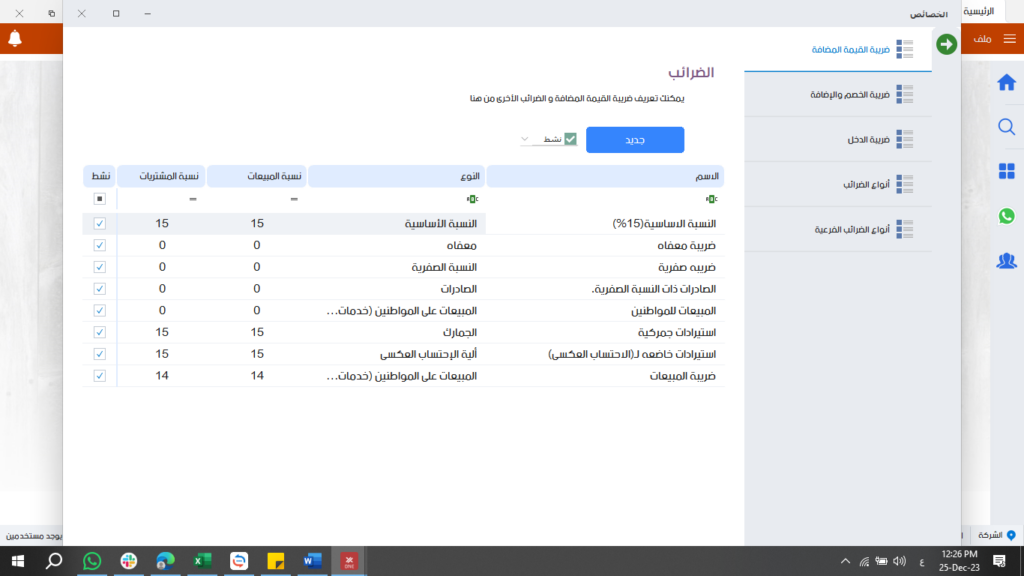Image resolution: width=1024 pixels, height=576 pixels.
Task: Click the Home icon on the right sidebar
Action: coord(1008,83)
